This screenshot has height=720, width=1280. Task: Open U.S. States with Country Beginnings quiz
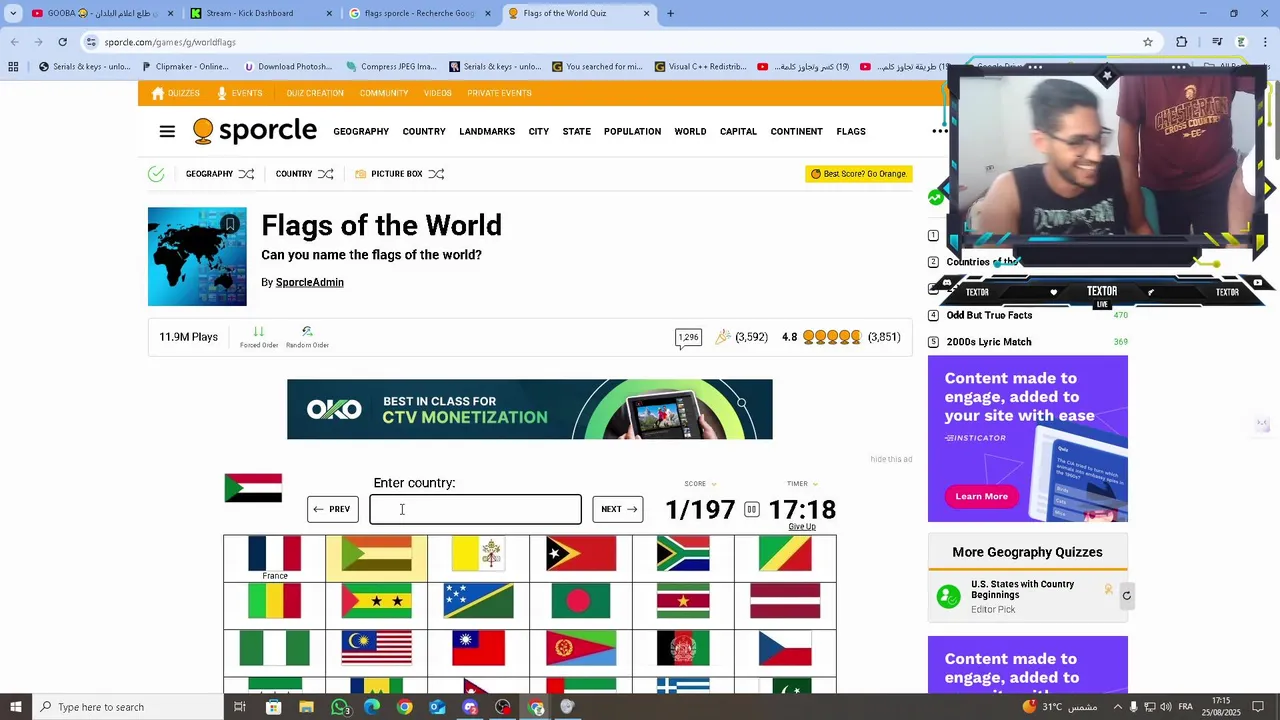click(1022, 590)
